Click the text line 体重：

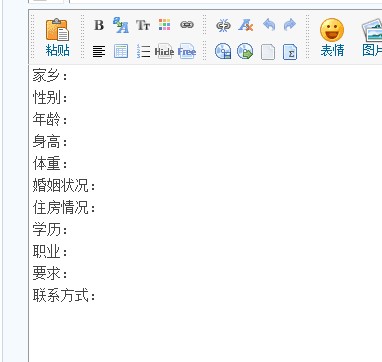[50, 164]
